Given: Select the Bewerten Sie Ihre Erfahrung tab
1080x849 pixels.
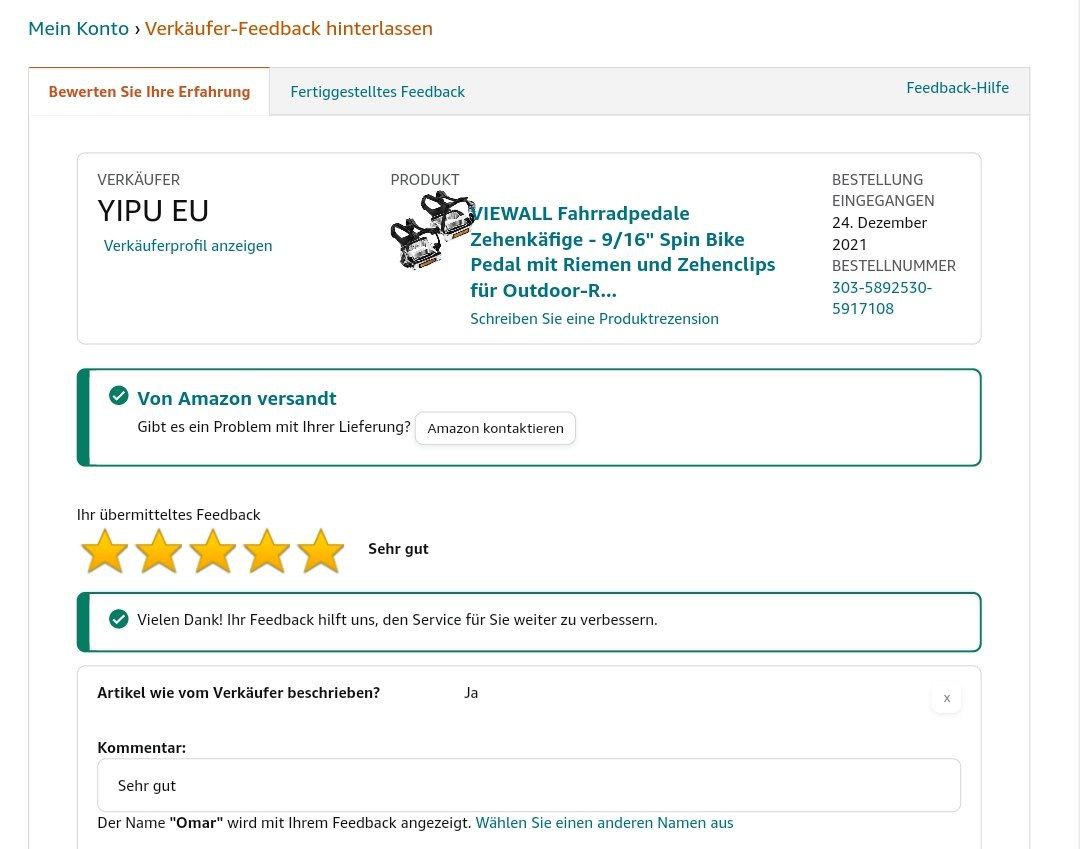Looking at the screenshot, I should pyautogui.click(x=149, y=92).
